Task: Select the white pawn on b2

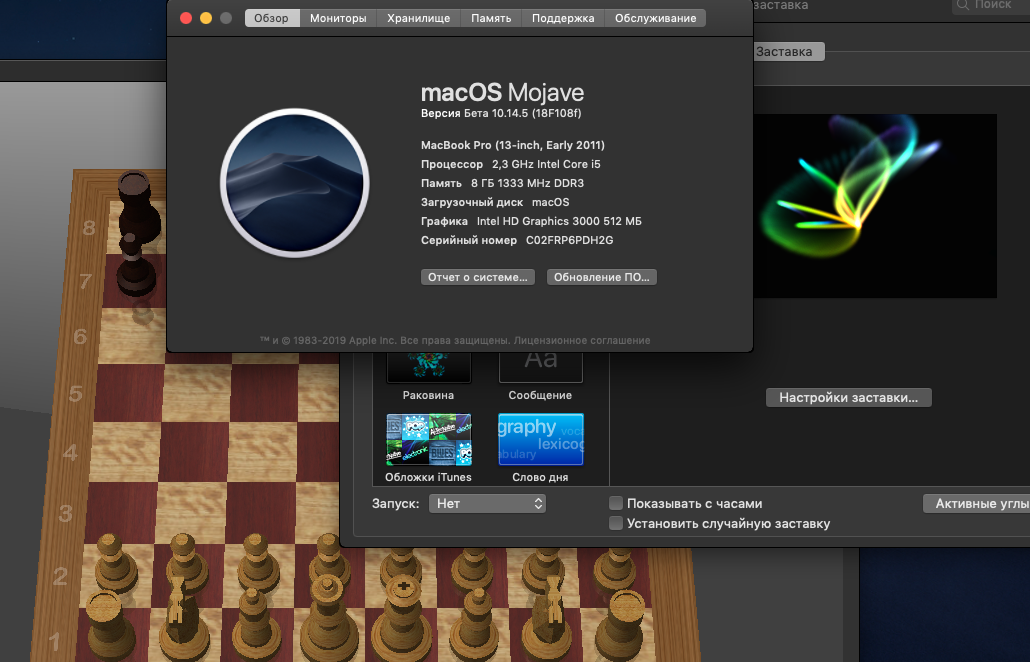Action: pos(185,563)
